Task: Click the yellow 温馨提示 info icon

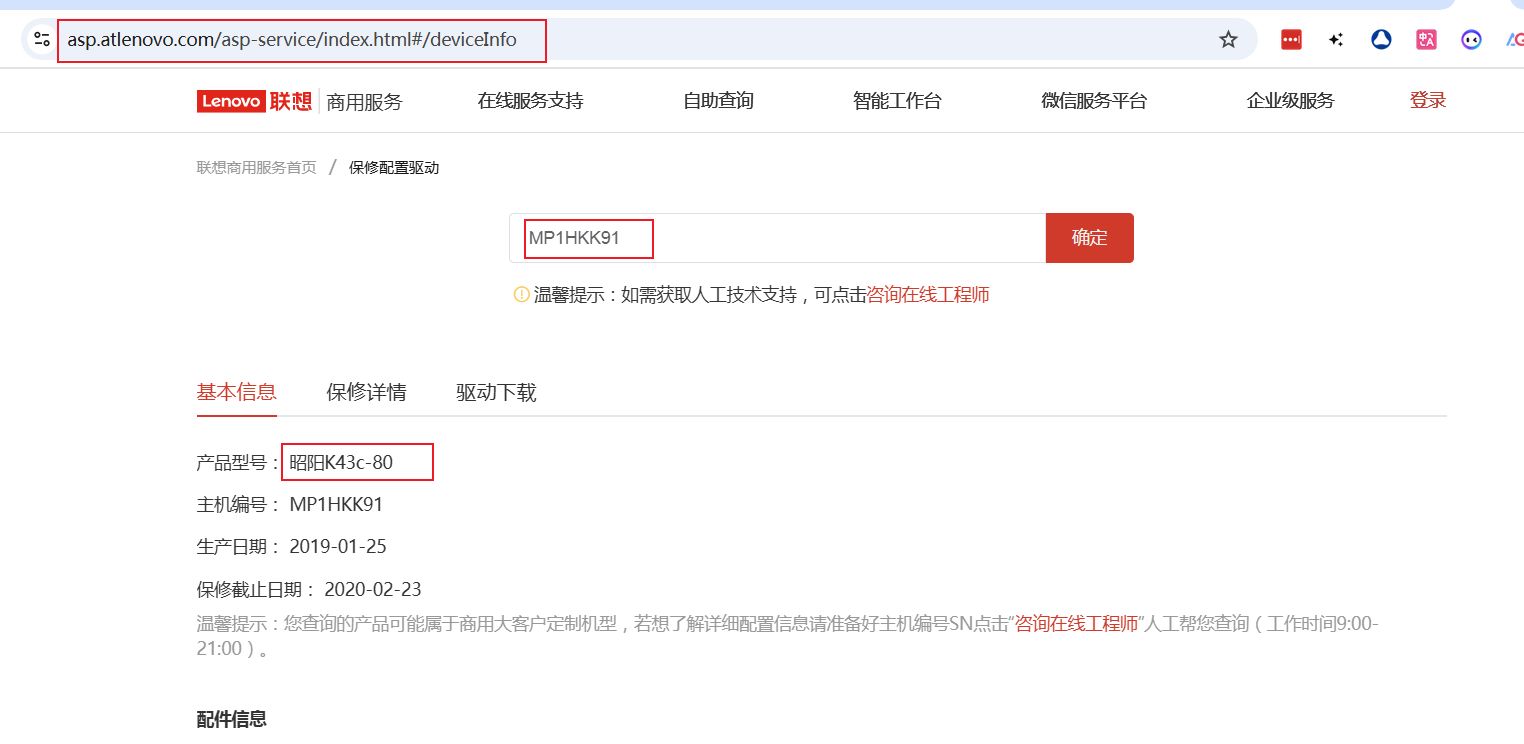Action: click(x=521, y=295)
